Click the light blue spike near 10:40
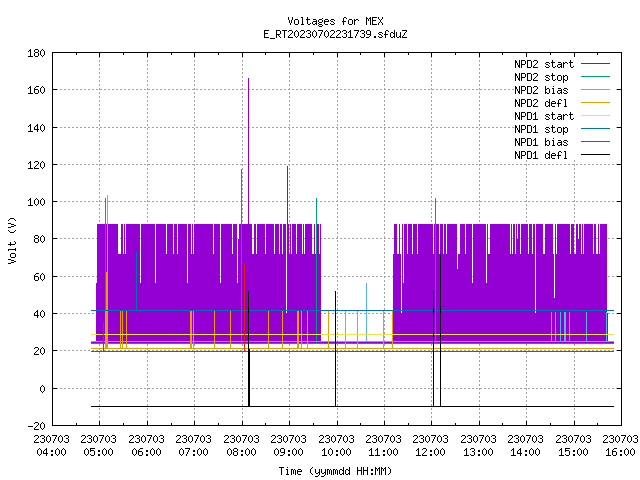The height and width of the screenshot is (480, 640). 367,312
